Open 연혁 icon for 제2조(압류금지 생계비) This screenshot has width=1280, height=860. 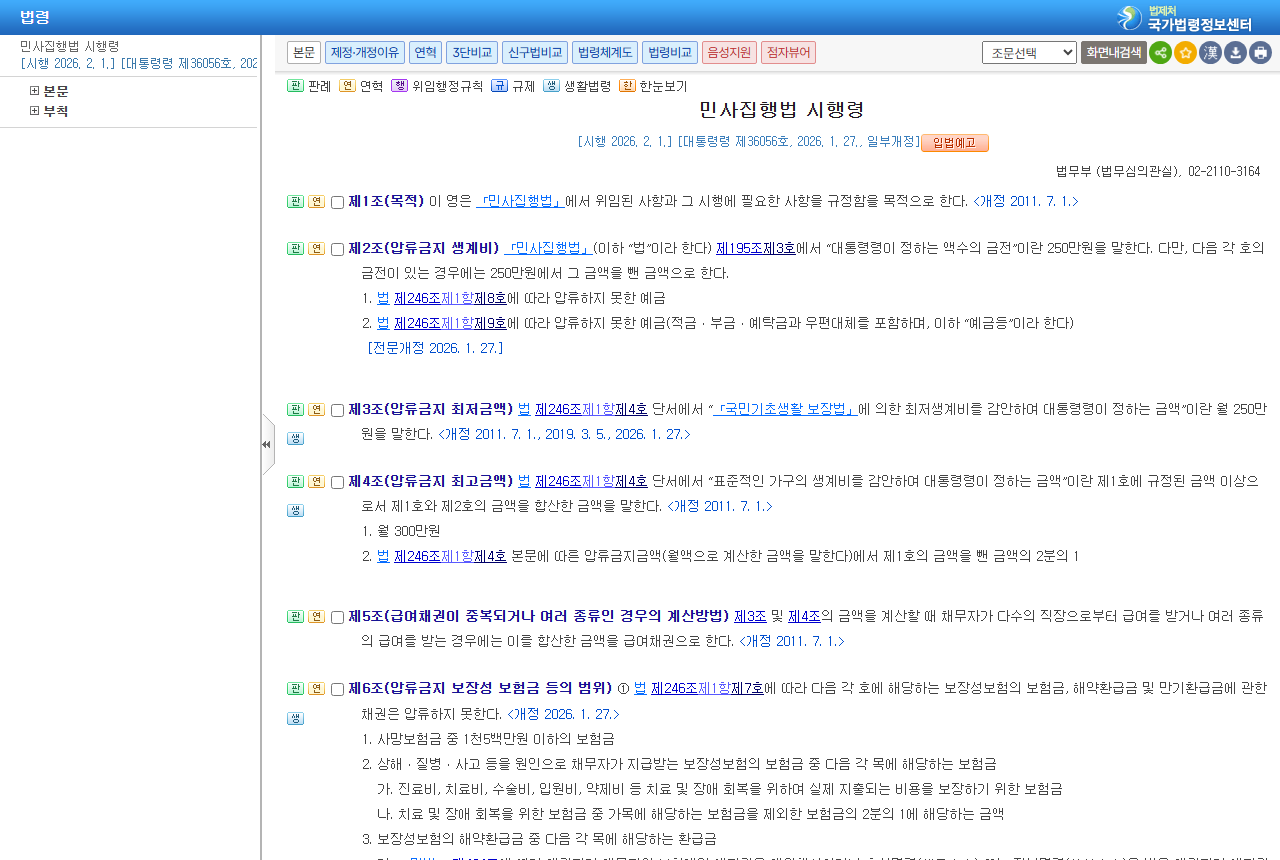[x=316, y=248]
